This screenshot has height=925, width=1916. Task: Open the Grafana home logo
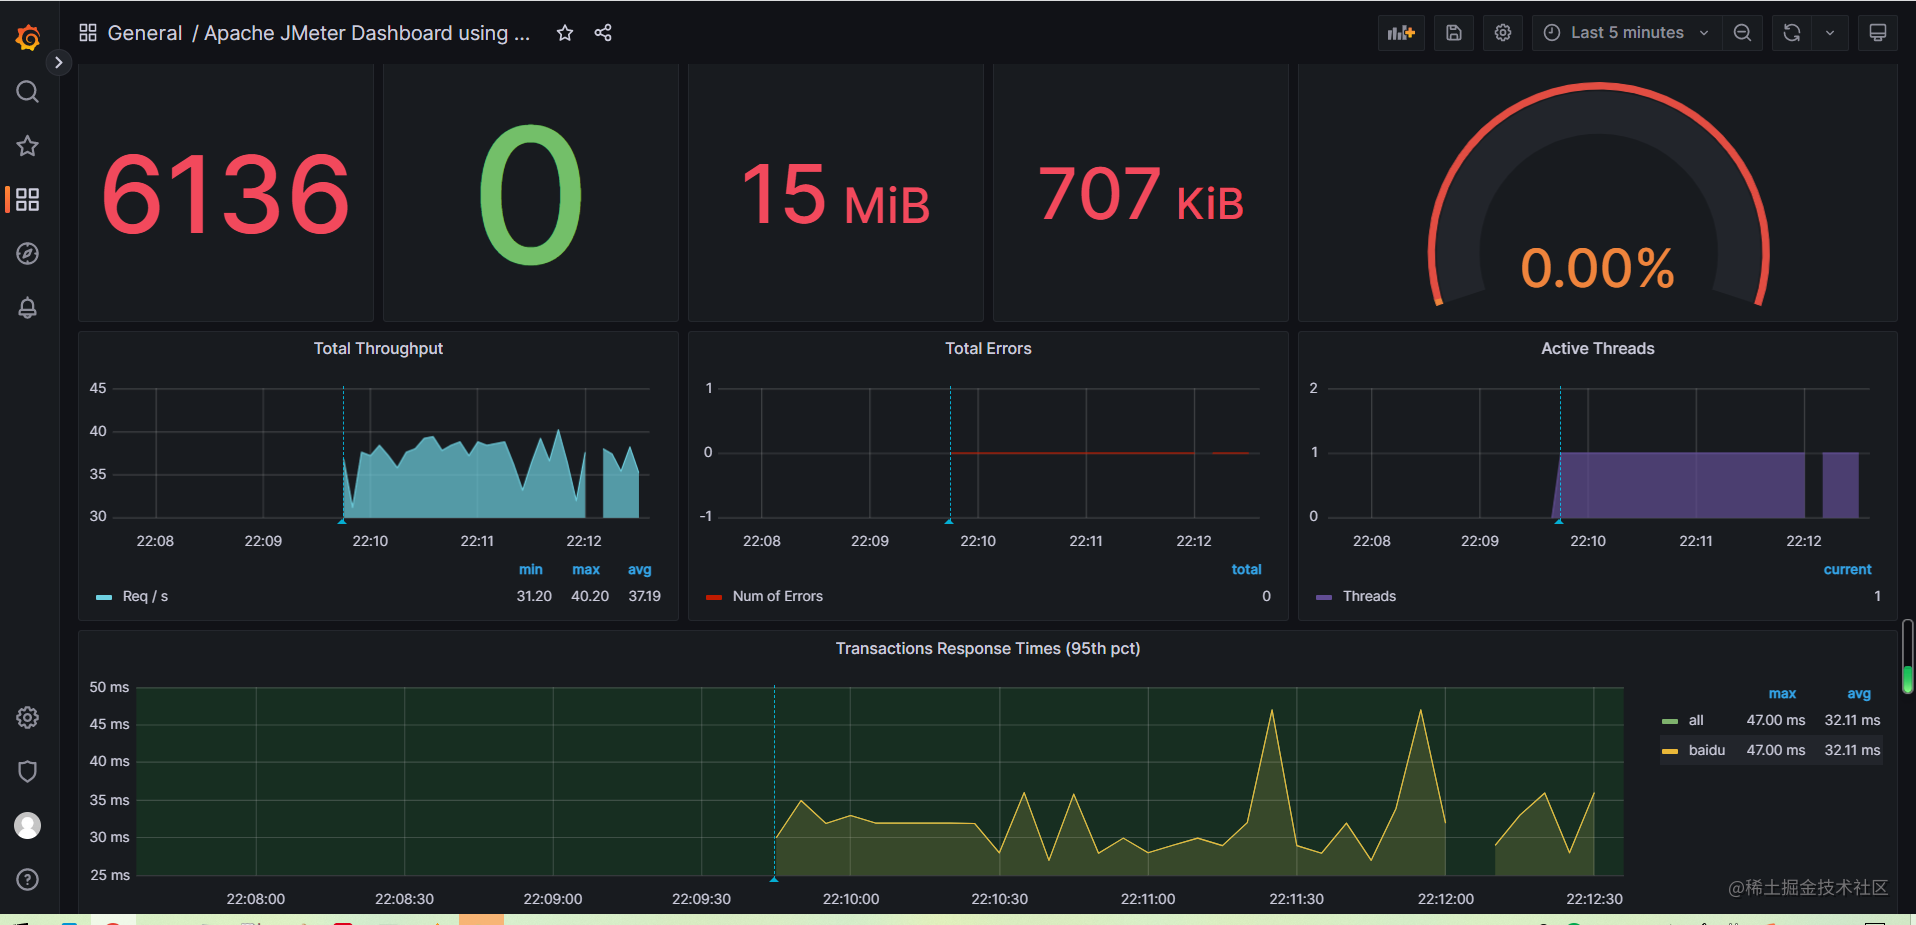pyautogui.click(x=27, y=36)
